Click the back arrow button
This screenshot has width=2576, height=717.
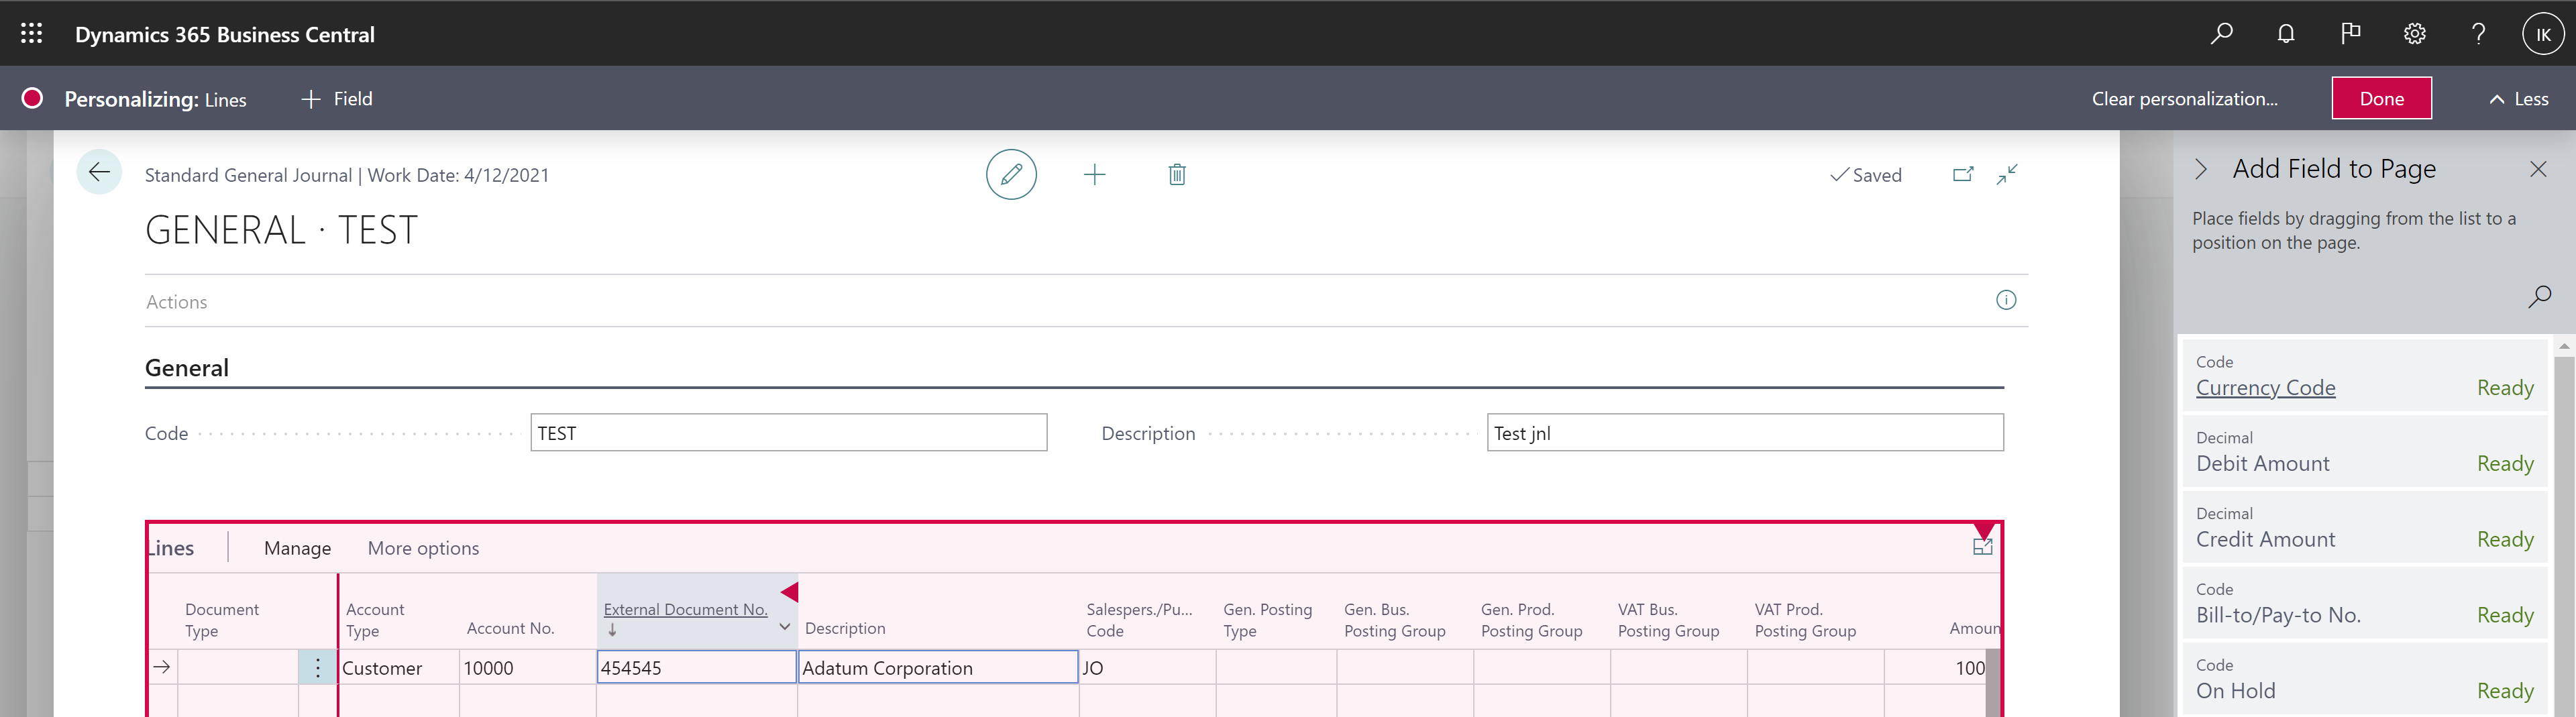pyautogui.click(x=99, y=172)
